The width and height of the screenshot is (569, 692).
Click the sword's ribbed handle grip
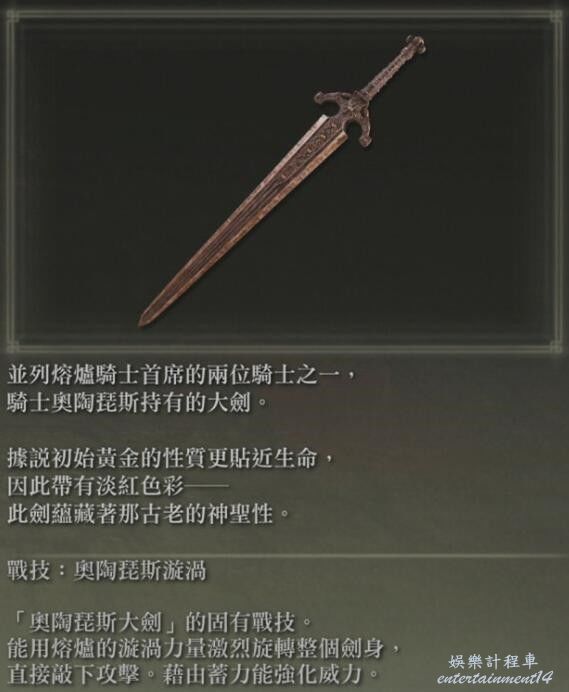click(x=386, y=73)
